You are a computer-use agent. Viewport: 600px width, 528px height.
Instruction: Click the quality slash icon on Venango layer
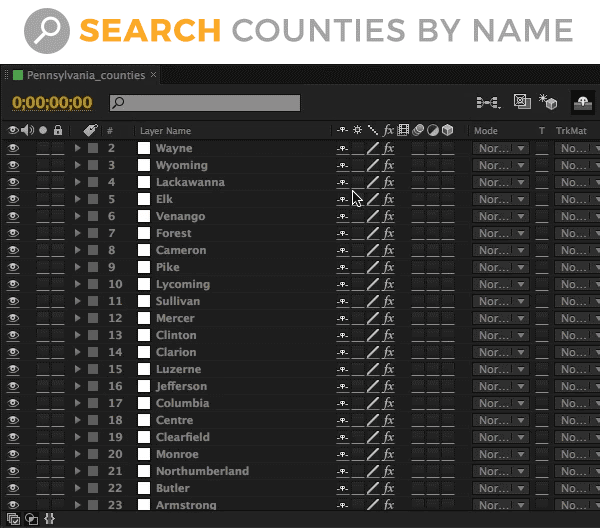pyautogui.click(x=372, y=216)
